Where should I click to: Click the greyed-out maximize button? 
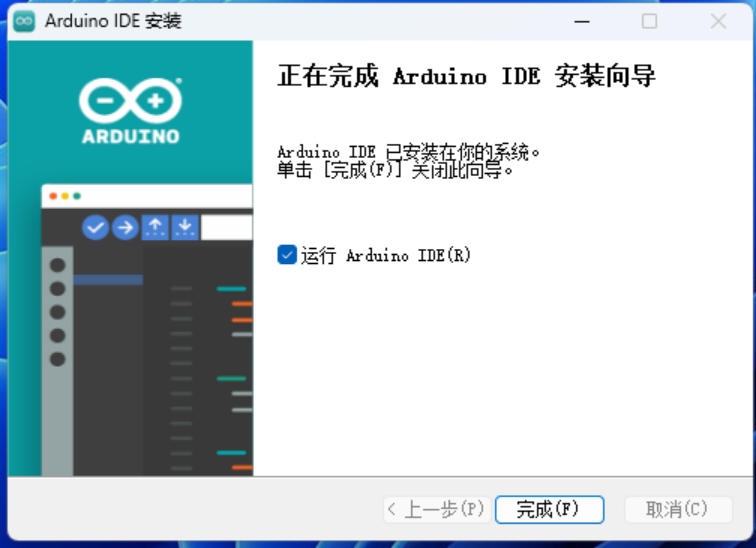tap(649, 21)
